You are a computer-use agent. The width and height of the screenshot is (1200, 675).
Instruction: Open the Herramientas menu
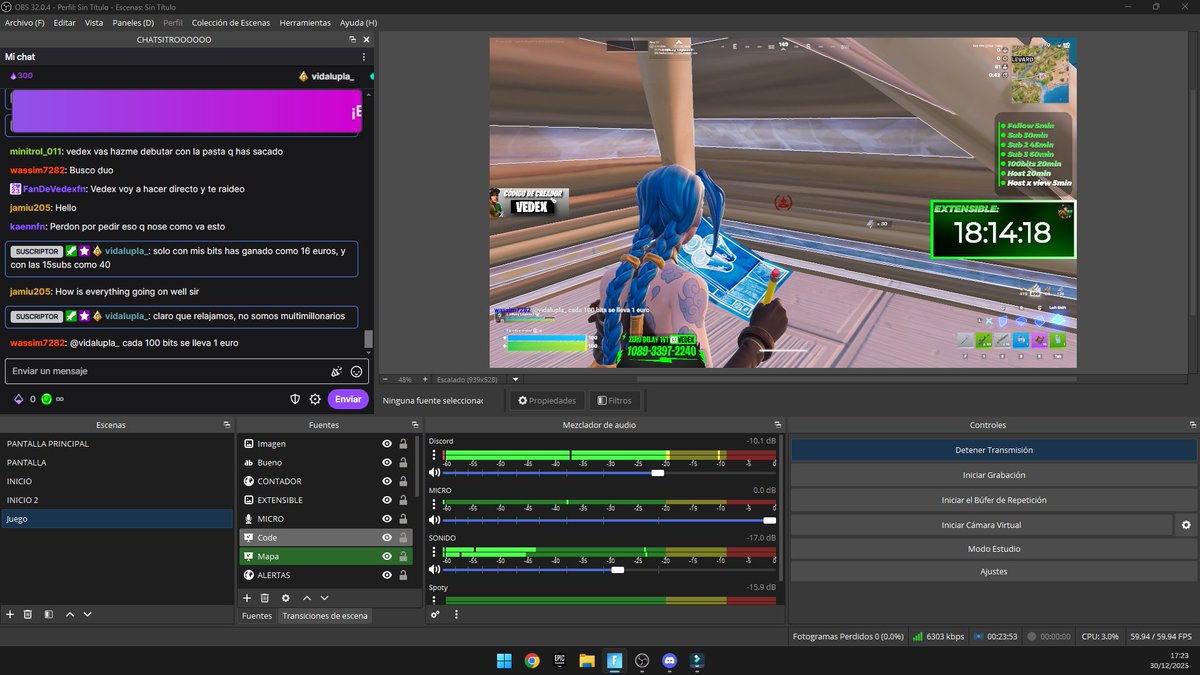pos(305,22)
